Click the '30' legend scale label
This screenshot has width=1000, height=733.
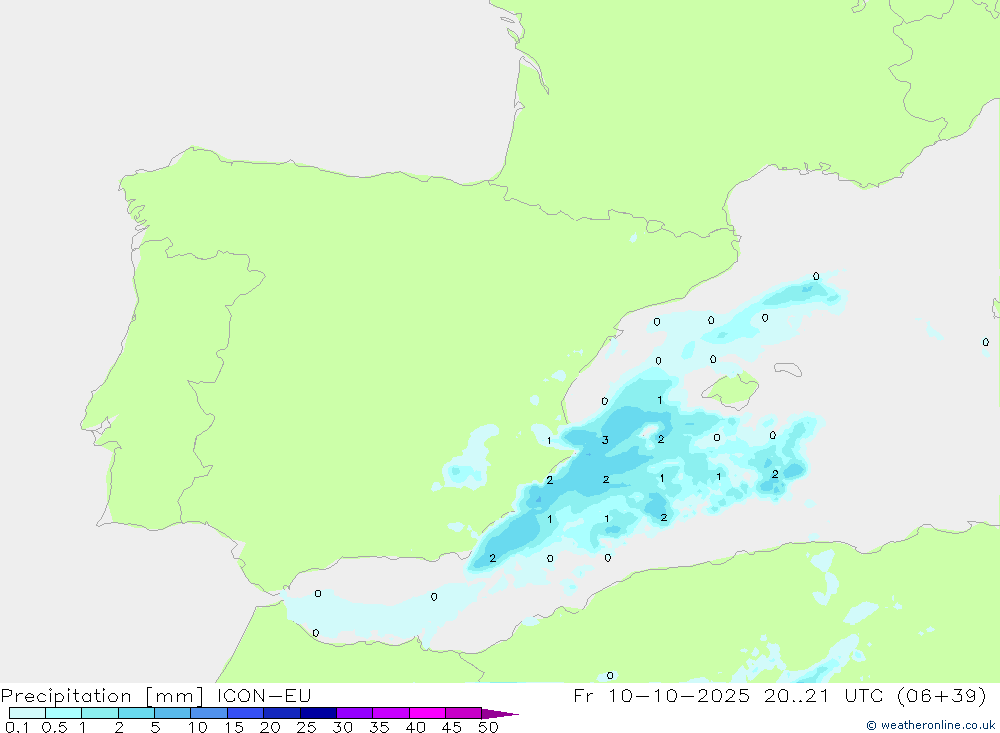coord(343,727)
